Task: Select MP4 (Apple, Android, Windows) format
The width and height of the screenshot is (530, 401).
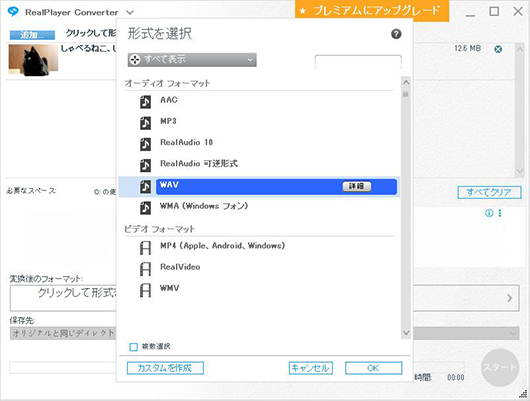Action: point(222,246)
